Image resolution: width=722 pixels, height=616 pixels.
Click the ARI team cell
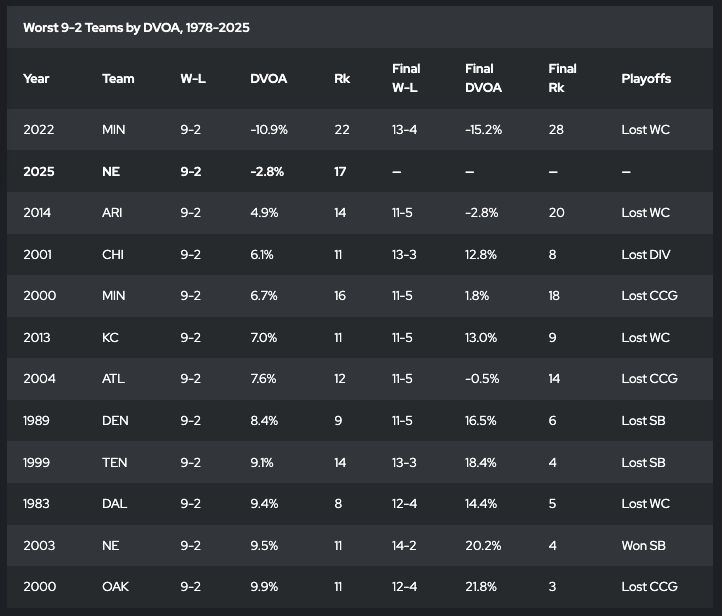click(112, 213)
